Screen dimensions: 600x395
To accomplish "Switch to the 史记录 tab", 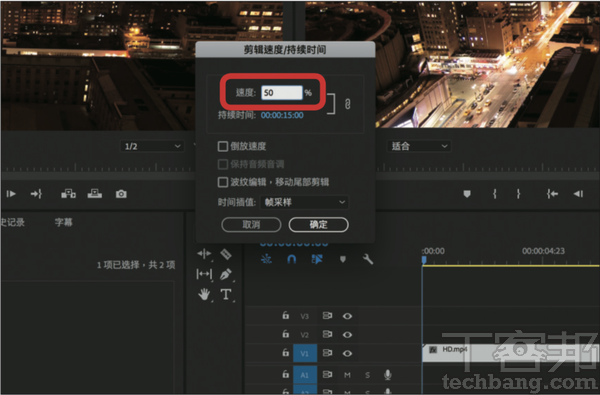I will 12,222.
